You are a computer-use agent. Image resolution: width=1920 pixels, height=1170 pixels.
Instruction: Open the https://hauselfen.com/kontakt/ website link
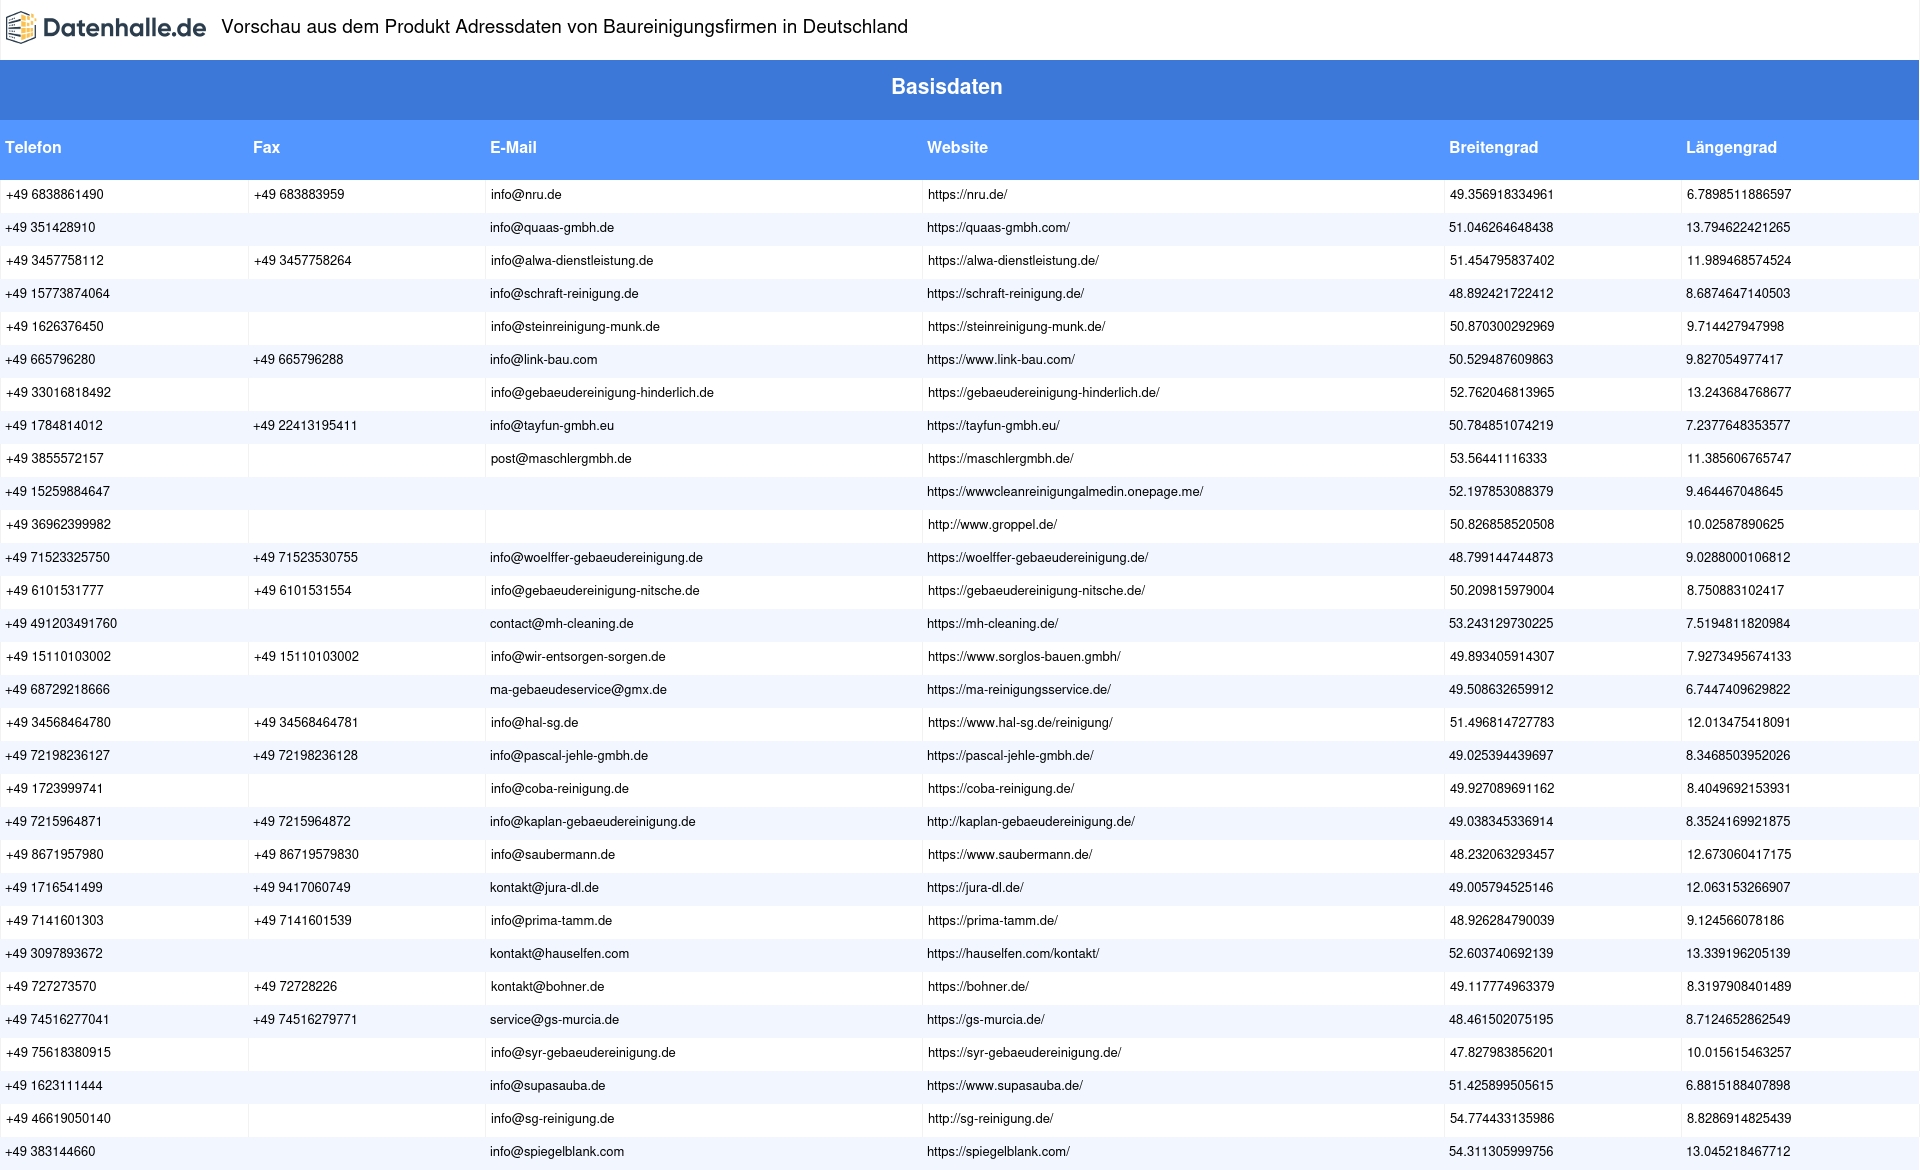(x=1012, y=954)
